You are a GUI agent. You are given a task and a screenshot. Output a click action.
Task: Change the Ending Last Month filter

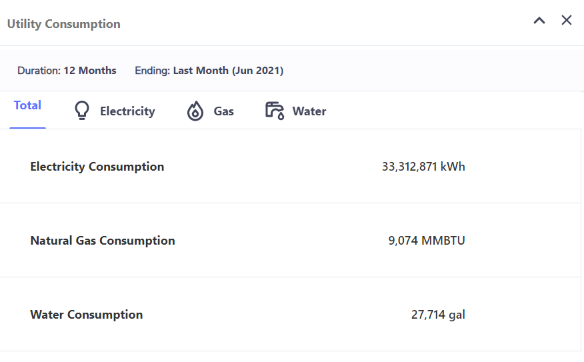[x=209, y=70]
